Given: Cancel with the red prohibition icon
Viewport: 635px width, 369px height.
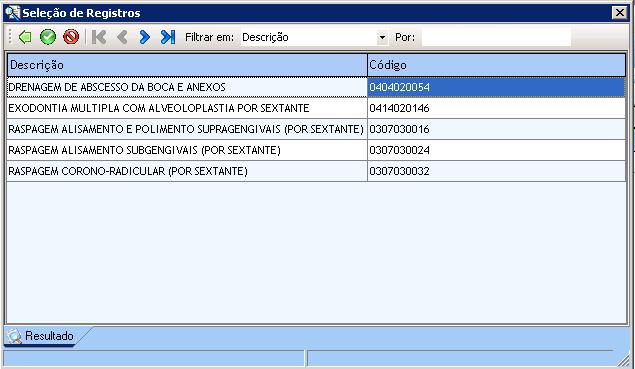Looking at the screenshot, I should click(71, 37).
